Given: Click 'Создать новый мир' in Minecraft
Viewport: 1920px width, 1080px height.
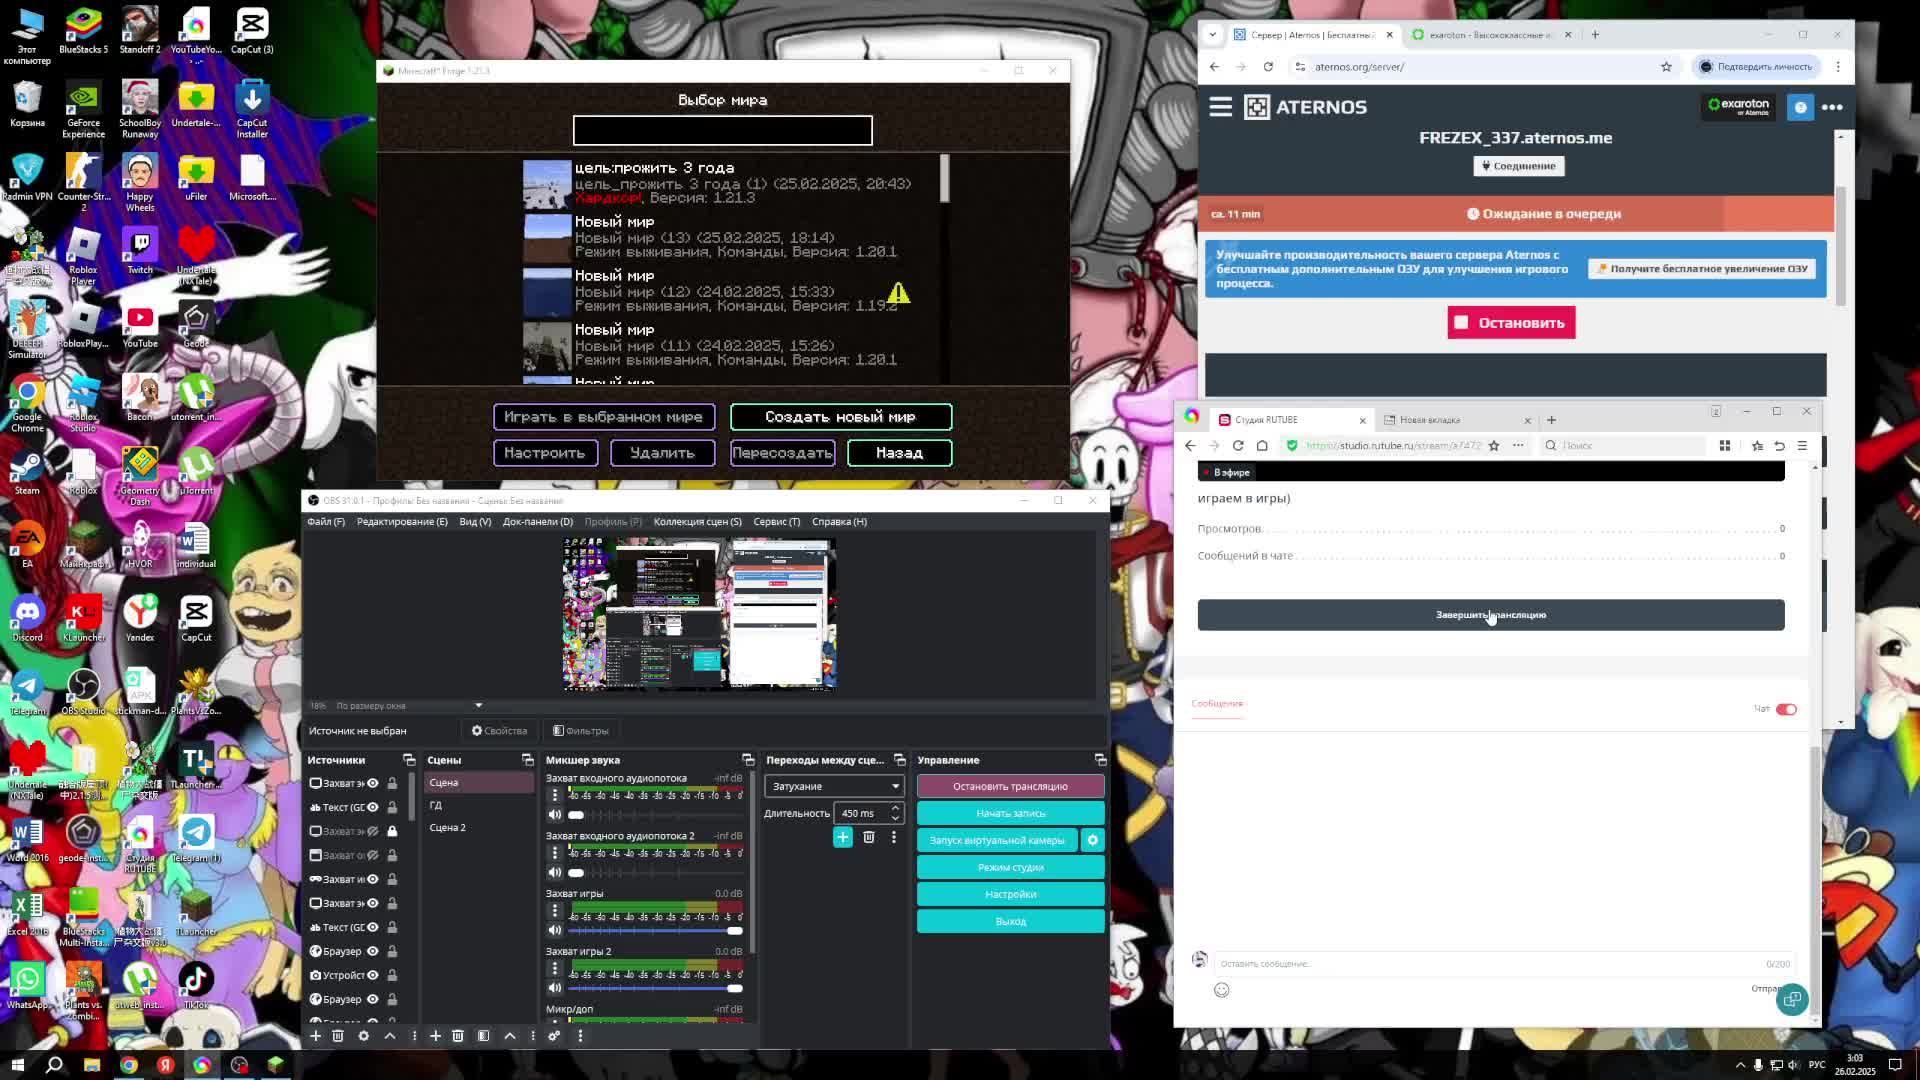Looking at the screenshot, I should 840,417.
